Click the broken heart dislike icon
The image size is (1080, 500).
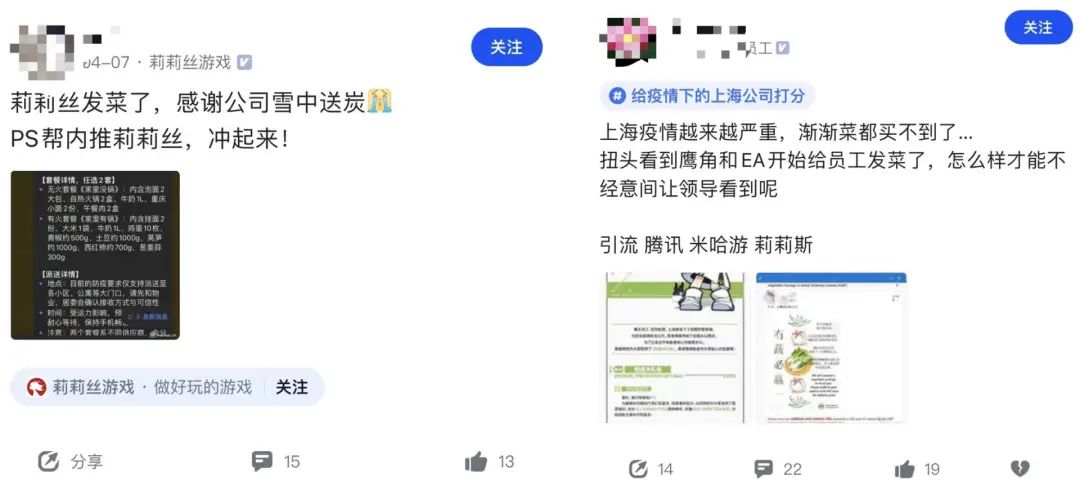(x=1019, y=469)
